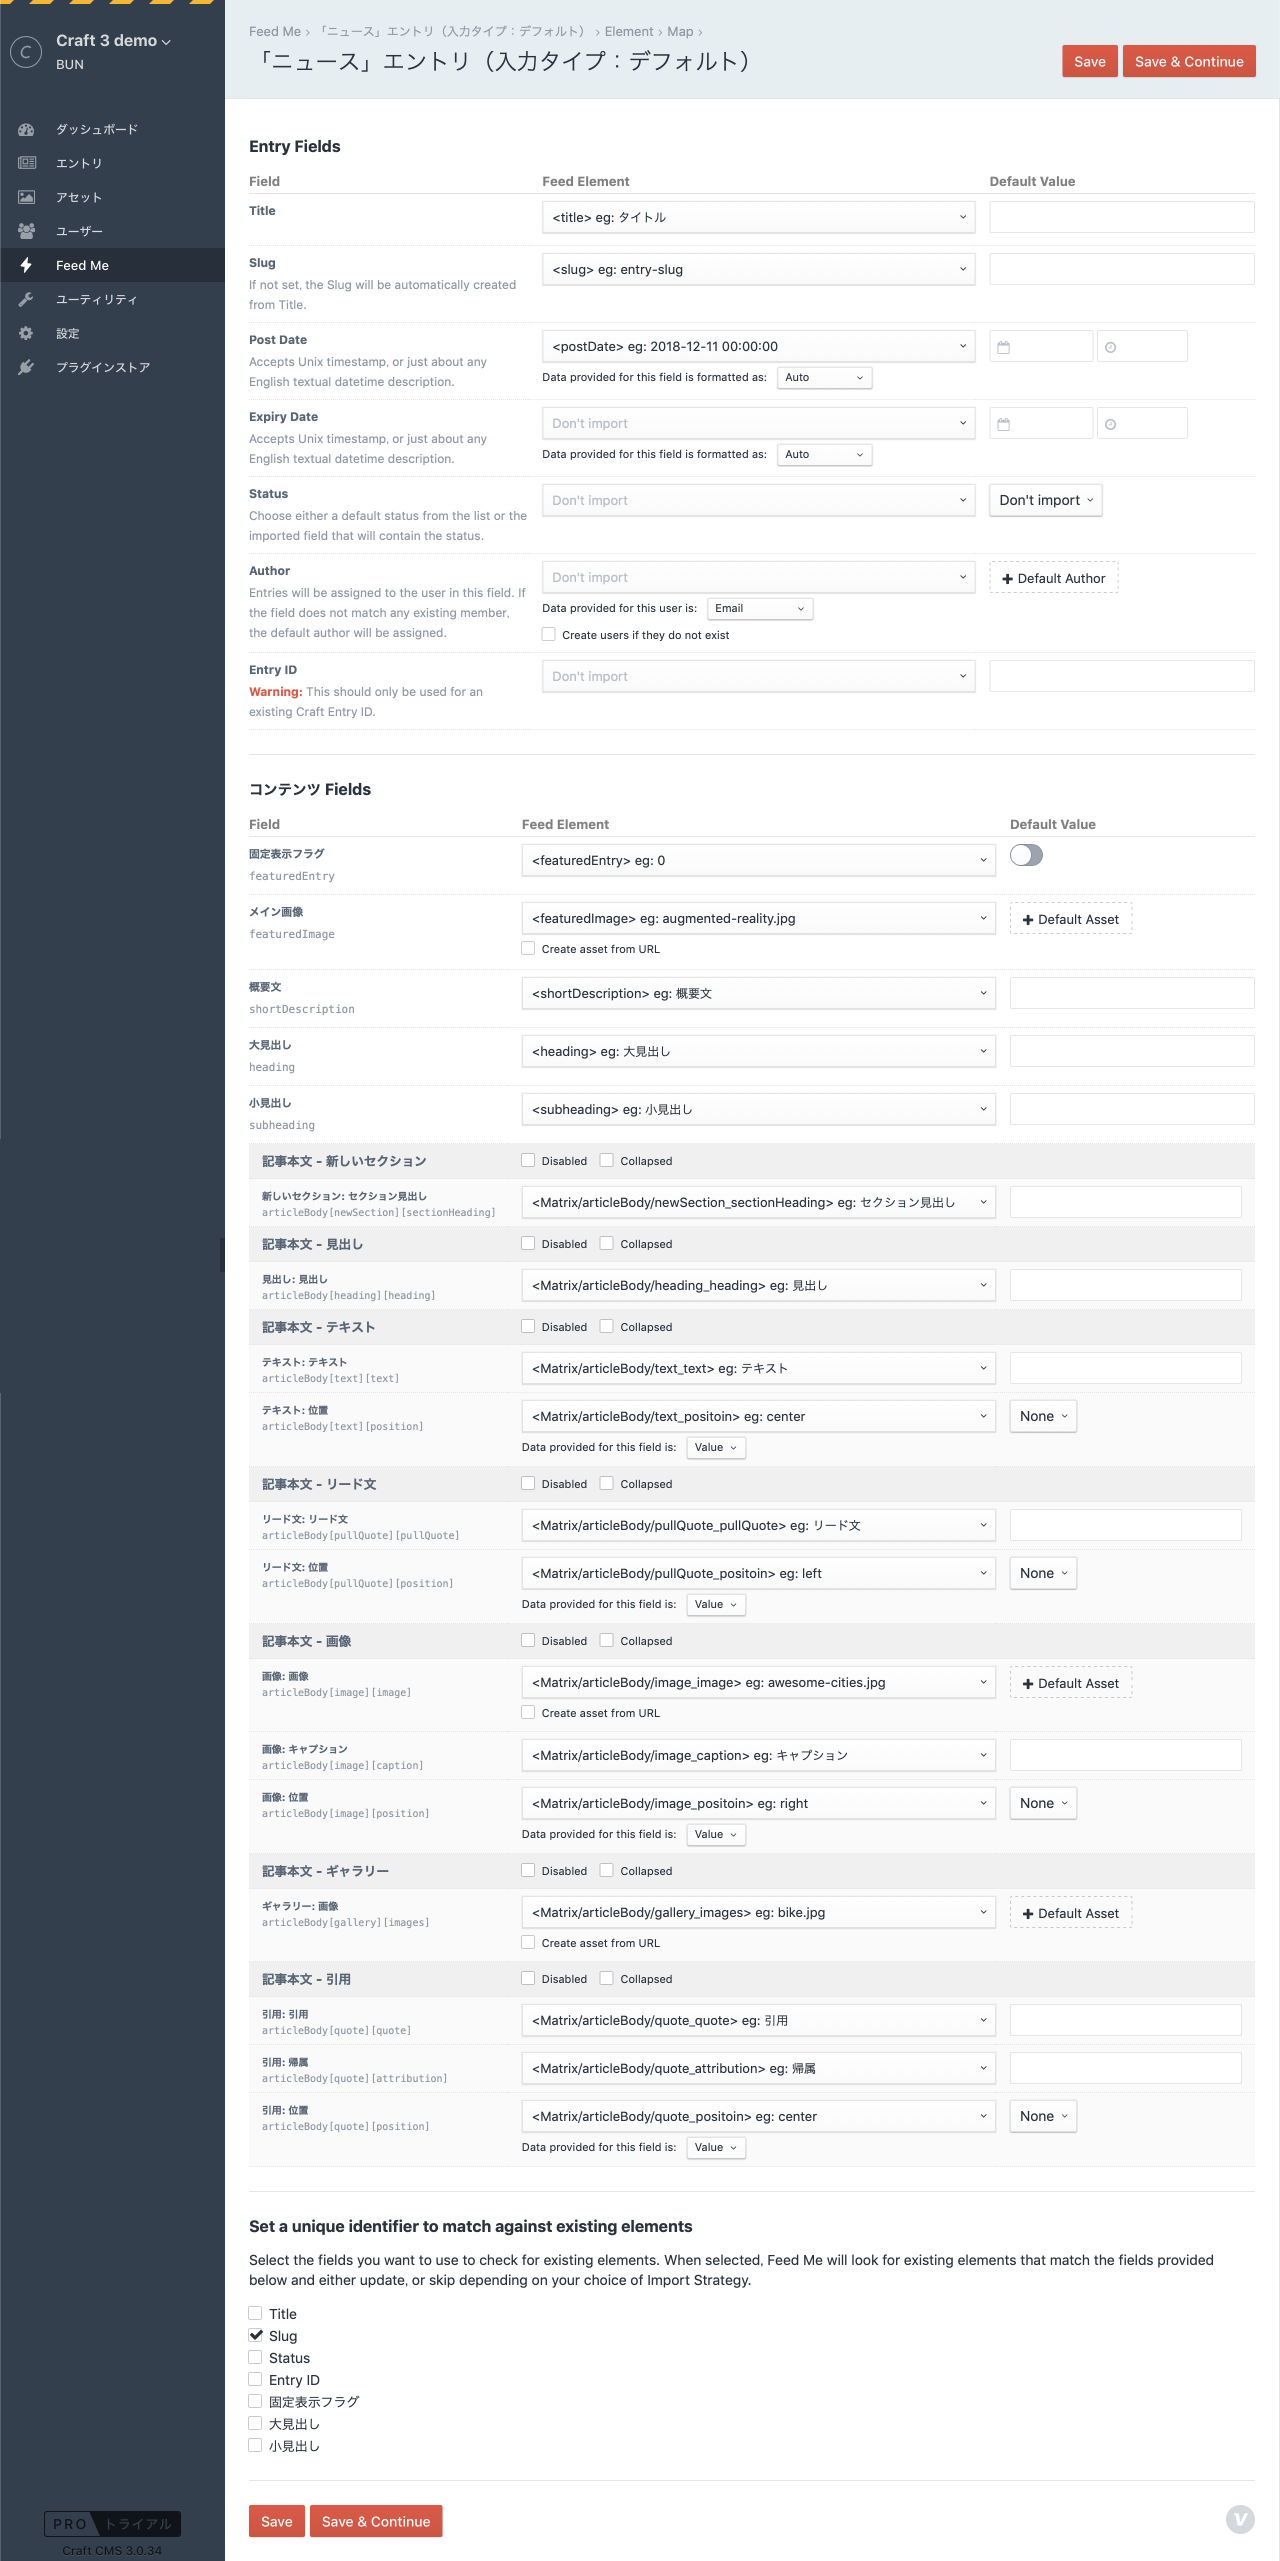
Task: Click the dashboard gauge icon in sidebar
Action: tap(27, 129)
